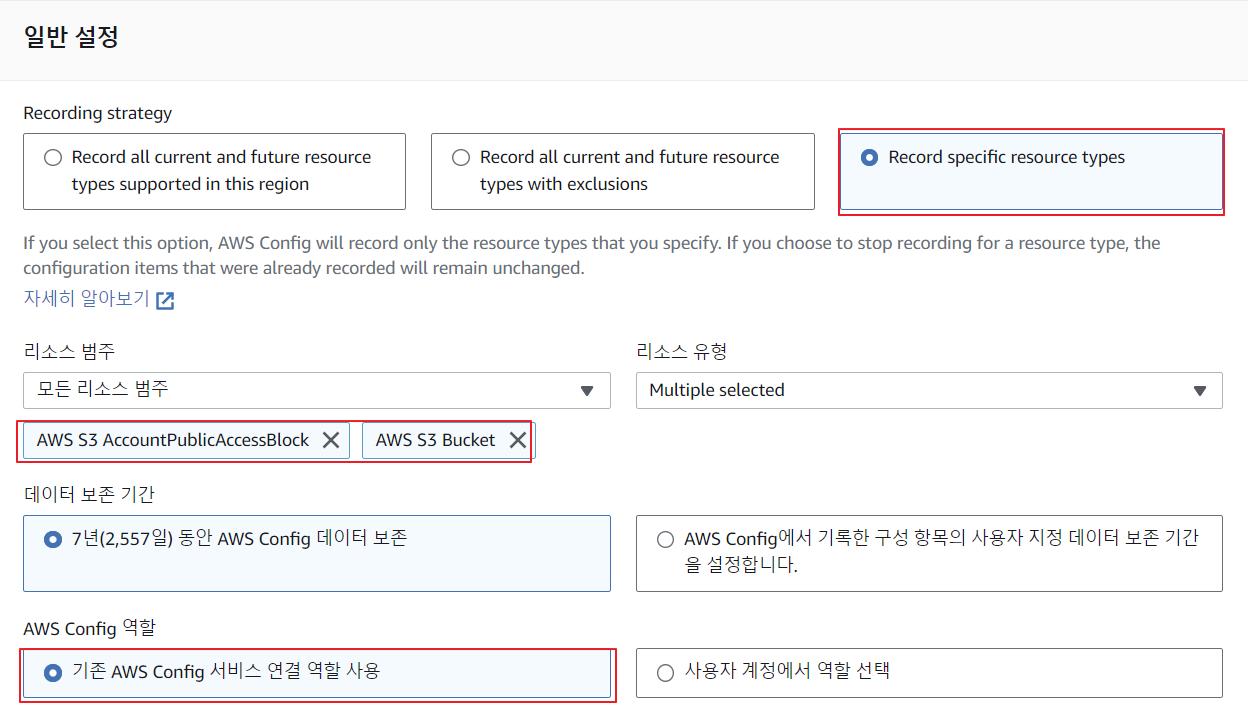Click the Recording strategy label
1248x722 pixels.
coord(98,113)
